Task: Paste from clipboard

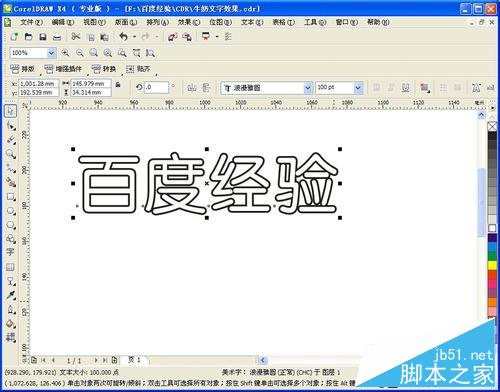Action: (105, 37)
